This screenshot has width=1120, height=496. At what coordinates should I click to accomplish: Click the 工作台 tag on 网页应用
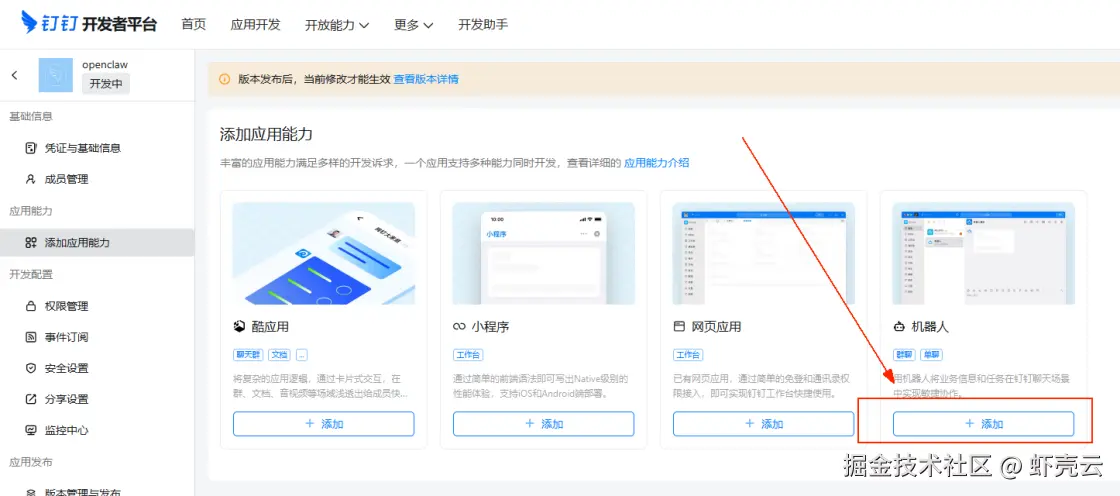pyautogui.click(x=687, y=355)
